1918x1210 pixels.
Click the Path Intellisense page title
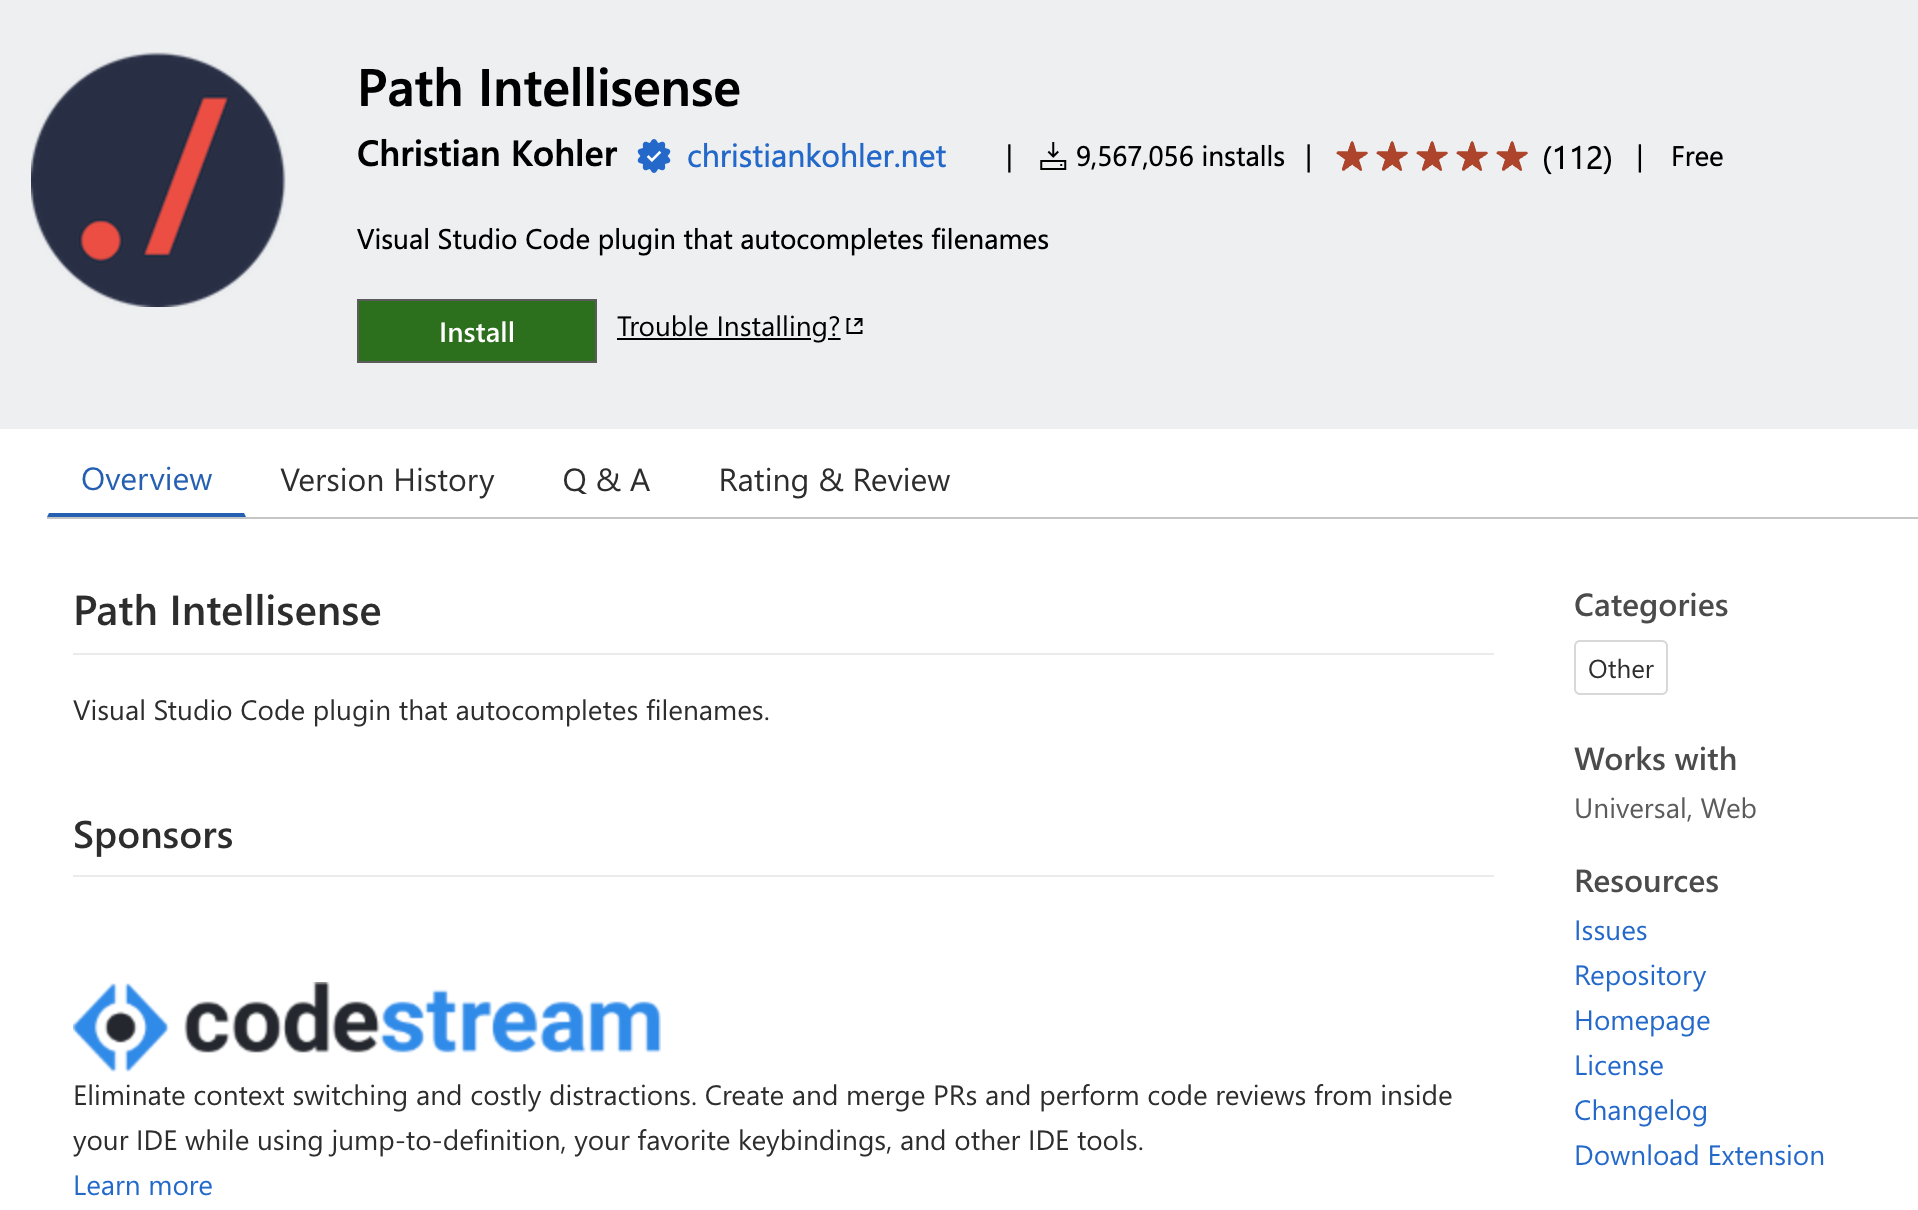point(549,88)
